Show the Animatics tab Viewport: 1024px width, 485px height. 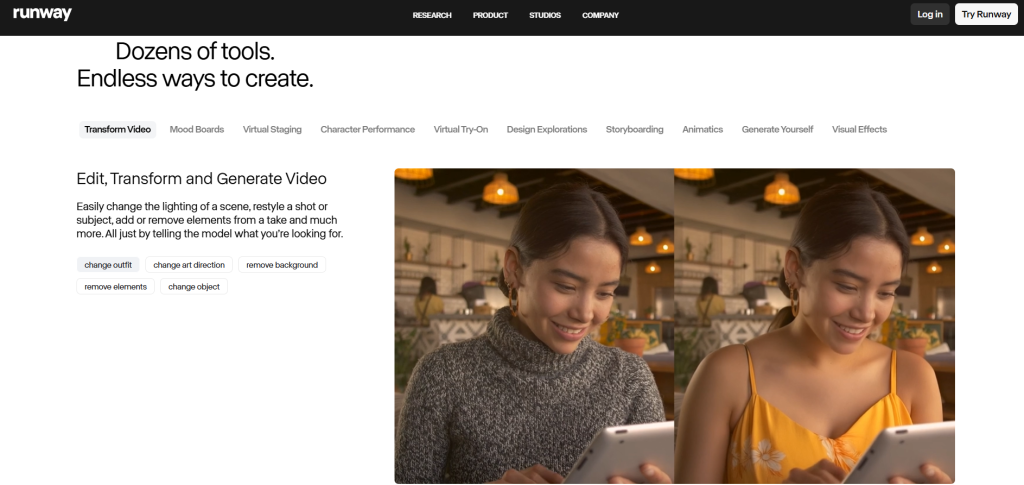pos(702,129)
